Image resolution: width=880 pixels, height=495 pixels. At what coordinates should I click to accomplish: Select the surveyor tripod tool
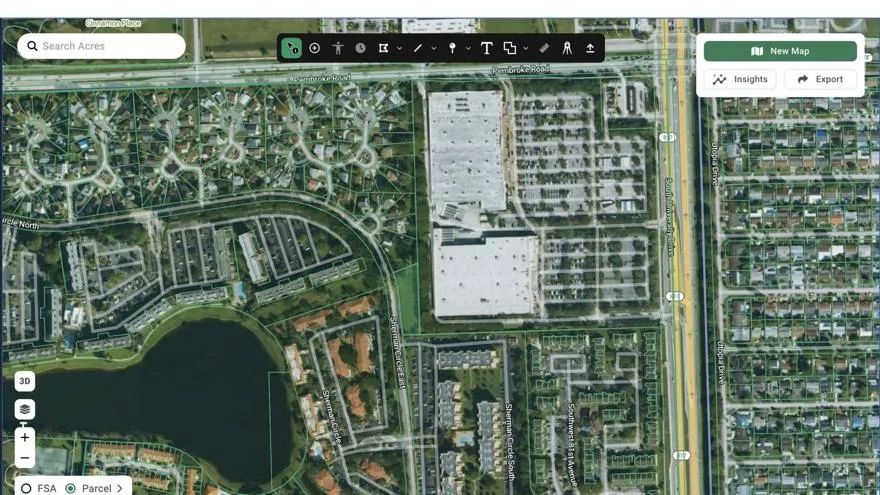pyautogui.click(x=567, y=48)
